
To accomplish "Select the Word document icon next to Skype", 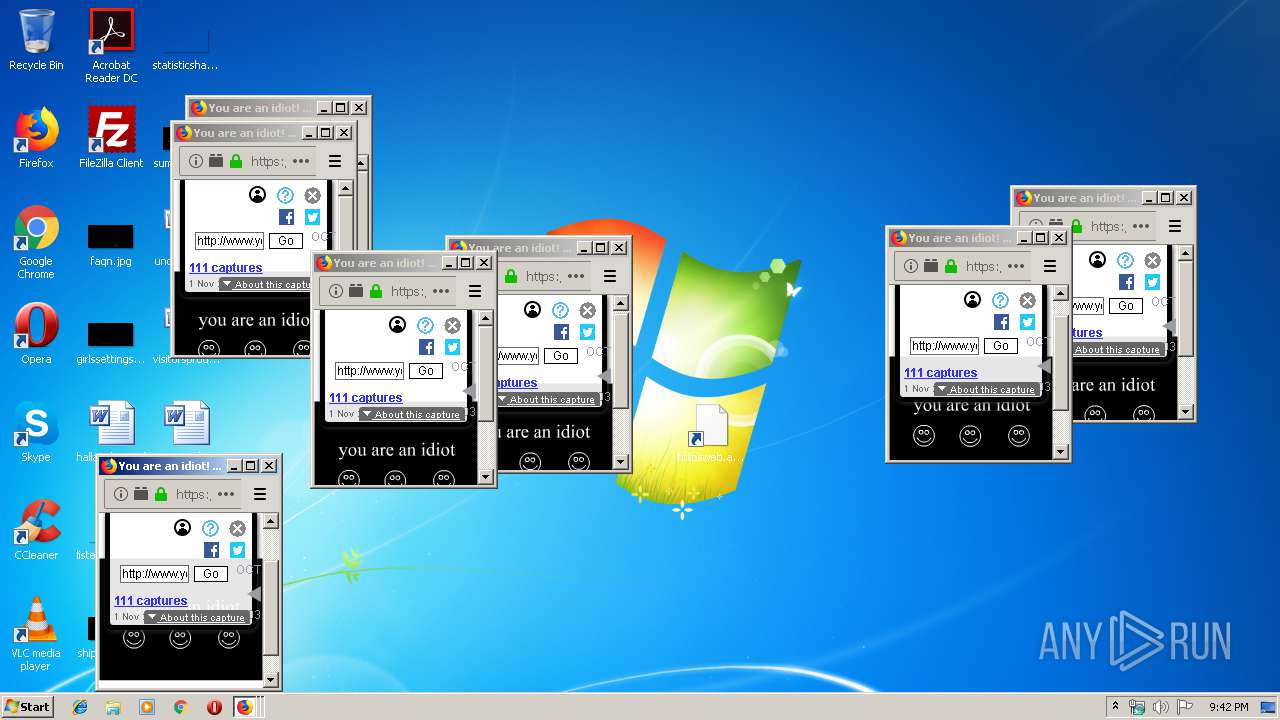I will tap(111, 424).
